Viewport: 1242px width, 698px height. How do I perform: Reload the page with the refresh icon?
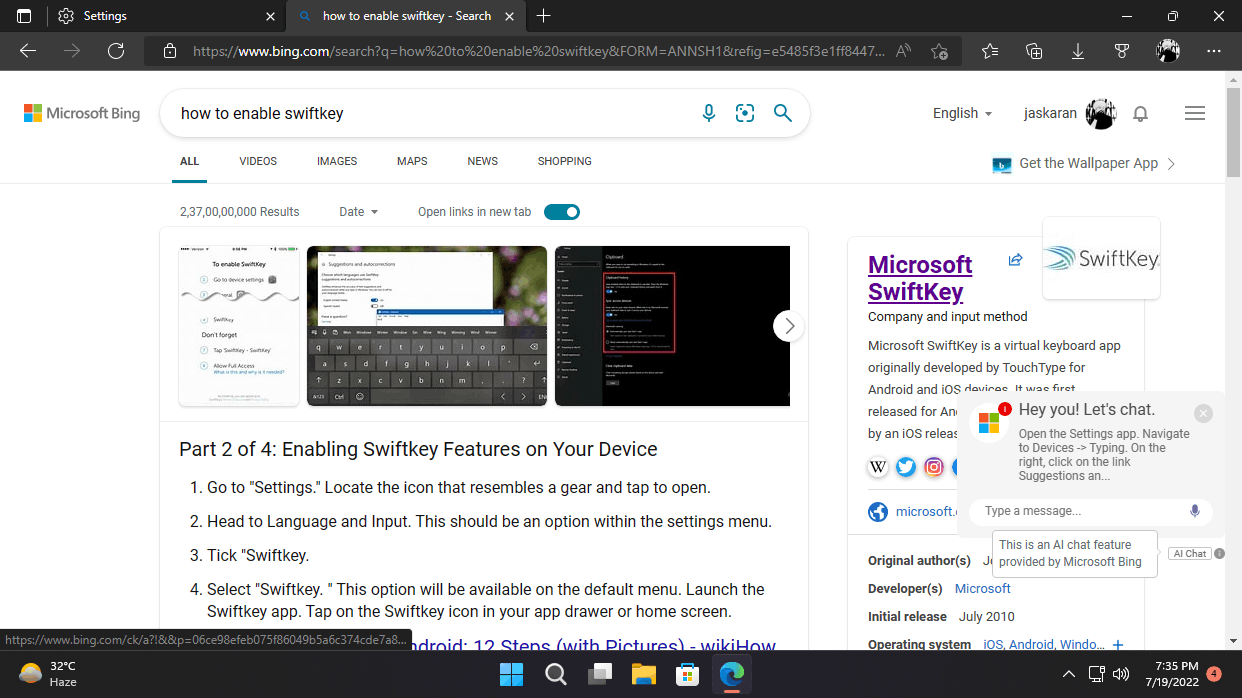[116, 51]
